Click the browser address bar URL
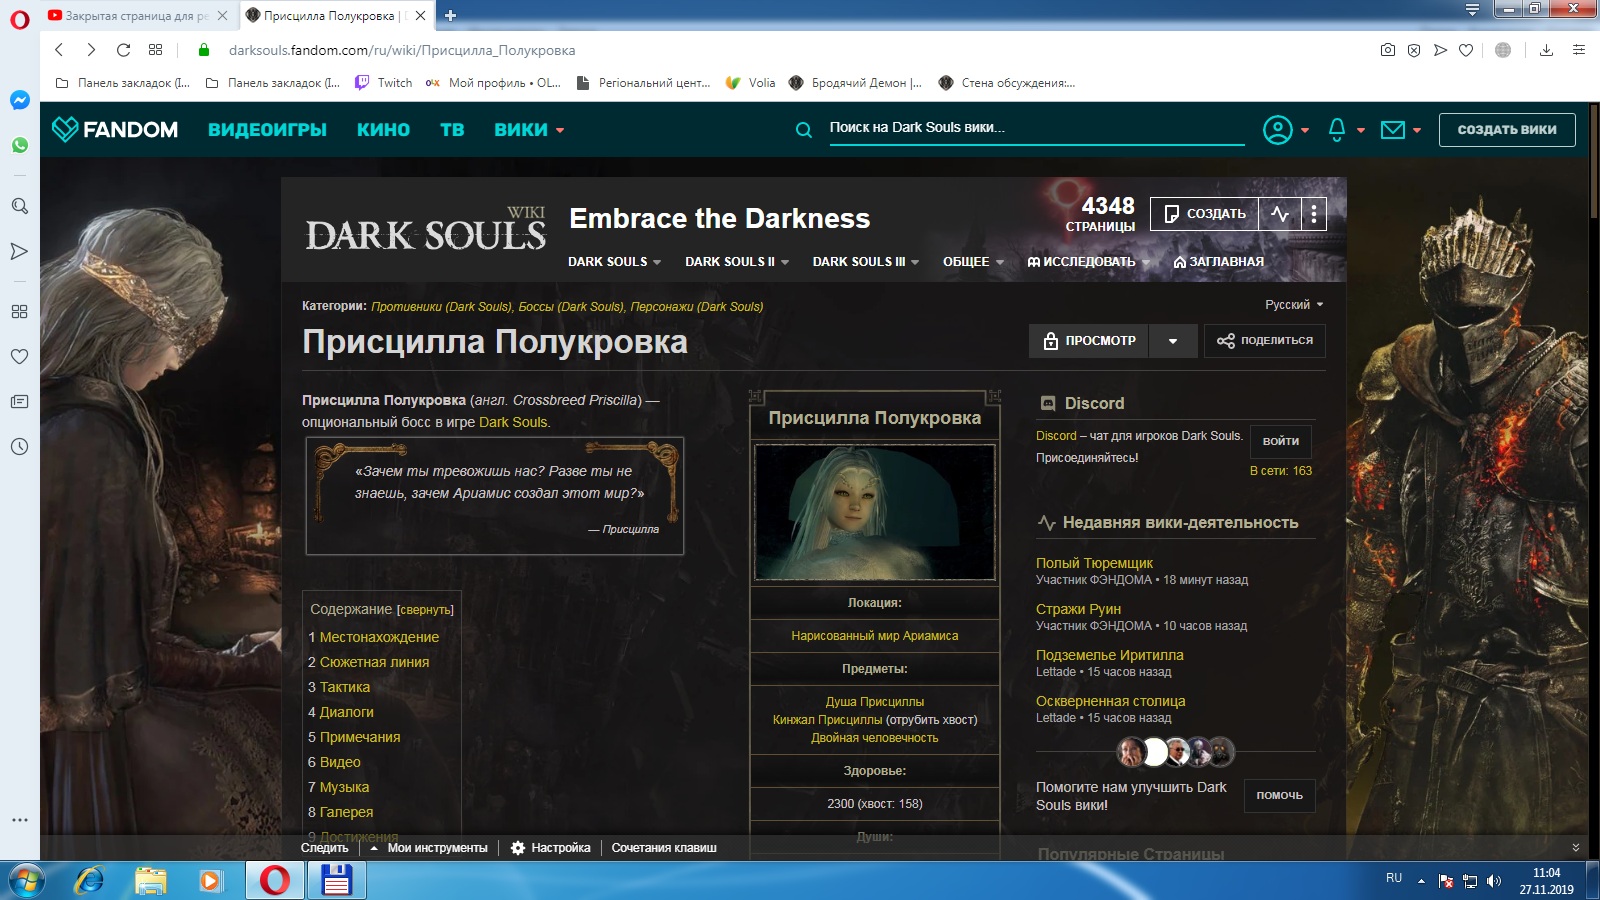Viewport: 1600px width, 900px height. (x=402, y=50)
